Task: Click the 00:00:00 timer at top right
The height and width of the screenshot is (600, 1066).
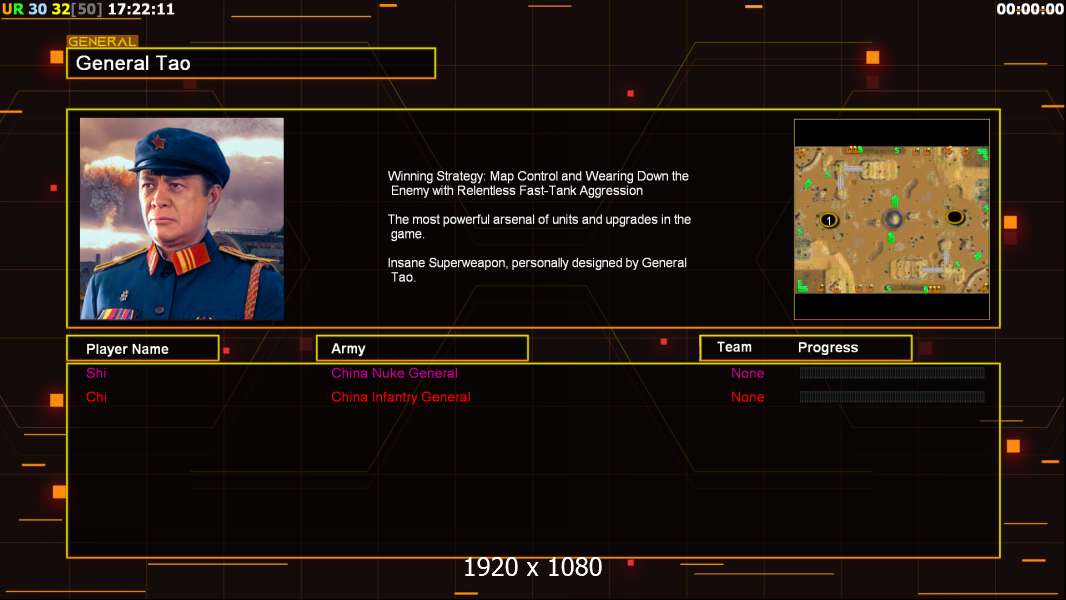Action: 1030,9
